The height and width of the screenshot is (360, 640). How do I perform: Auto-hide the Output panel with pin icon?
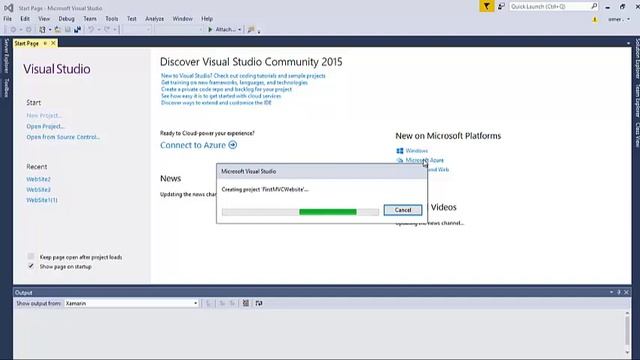pyautogui.click(x=619, y=292)
